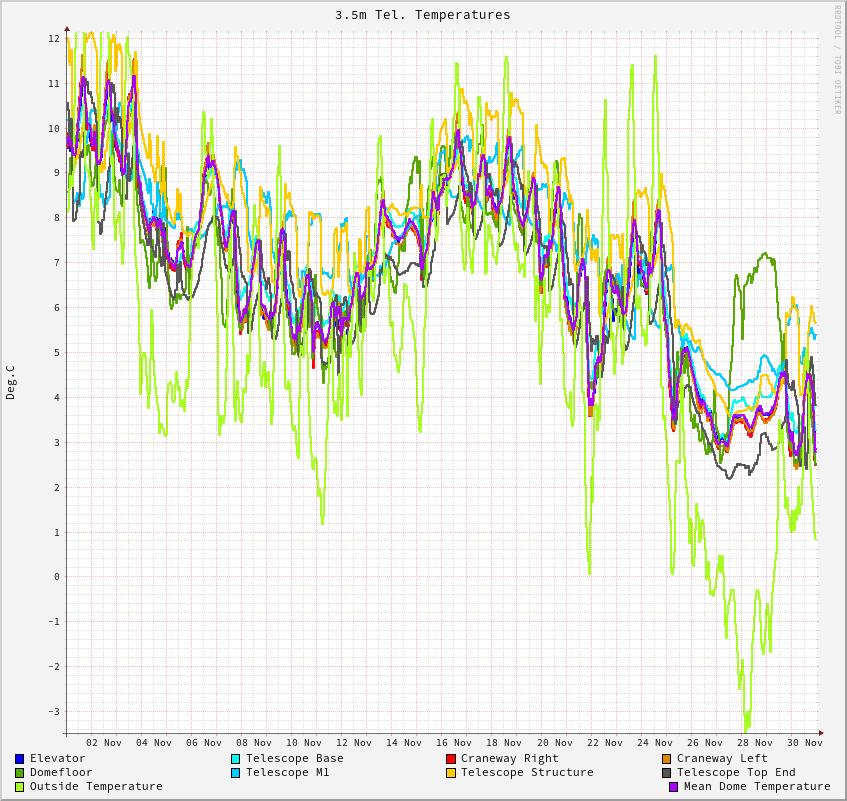This screenshot has height=801, width=847.
Task: Click the Deg.C vertical axis title
Action: 11,382
